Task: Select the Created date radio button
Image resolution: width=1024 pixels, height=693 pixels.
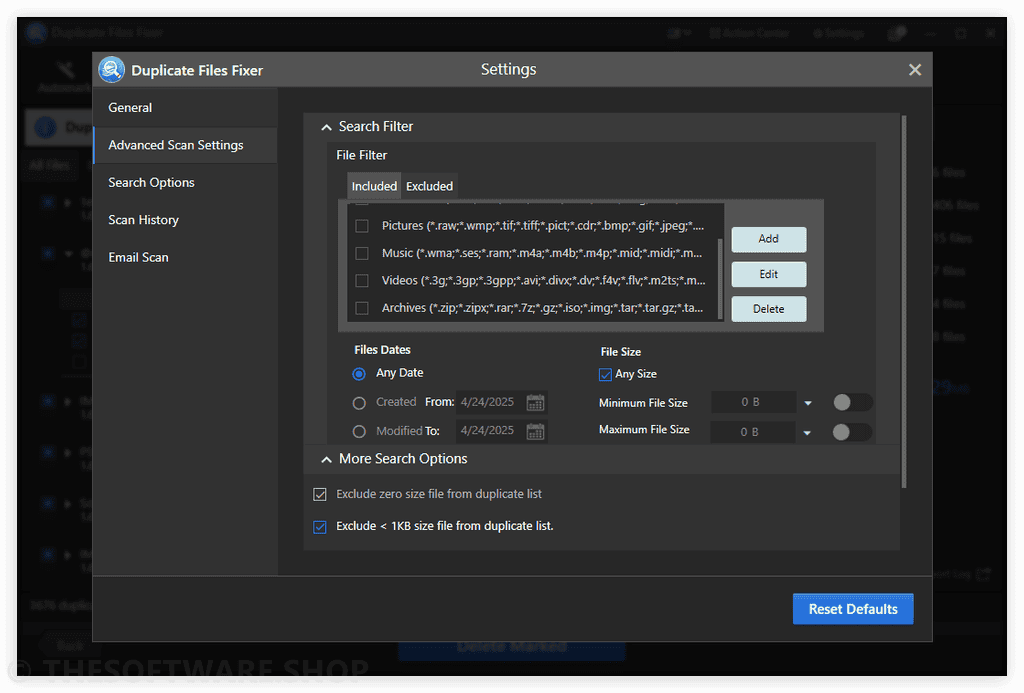Action: point(359,403)
